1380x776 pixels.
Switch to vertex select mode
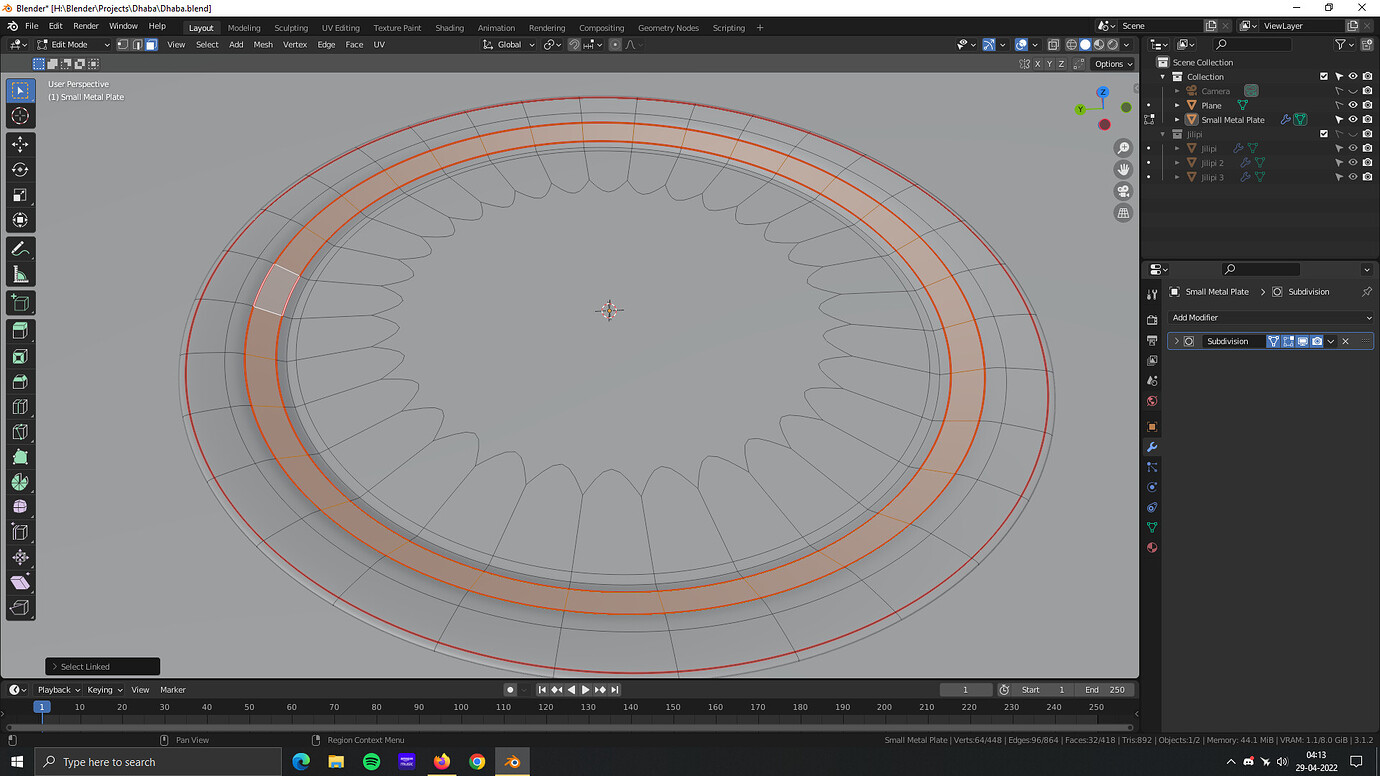click(x=123, y=44)
